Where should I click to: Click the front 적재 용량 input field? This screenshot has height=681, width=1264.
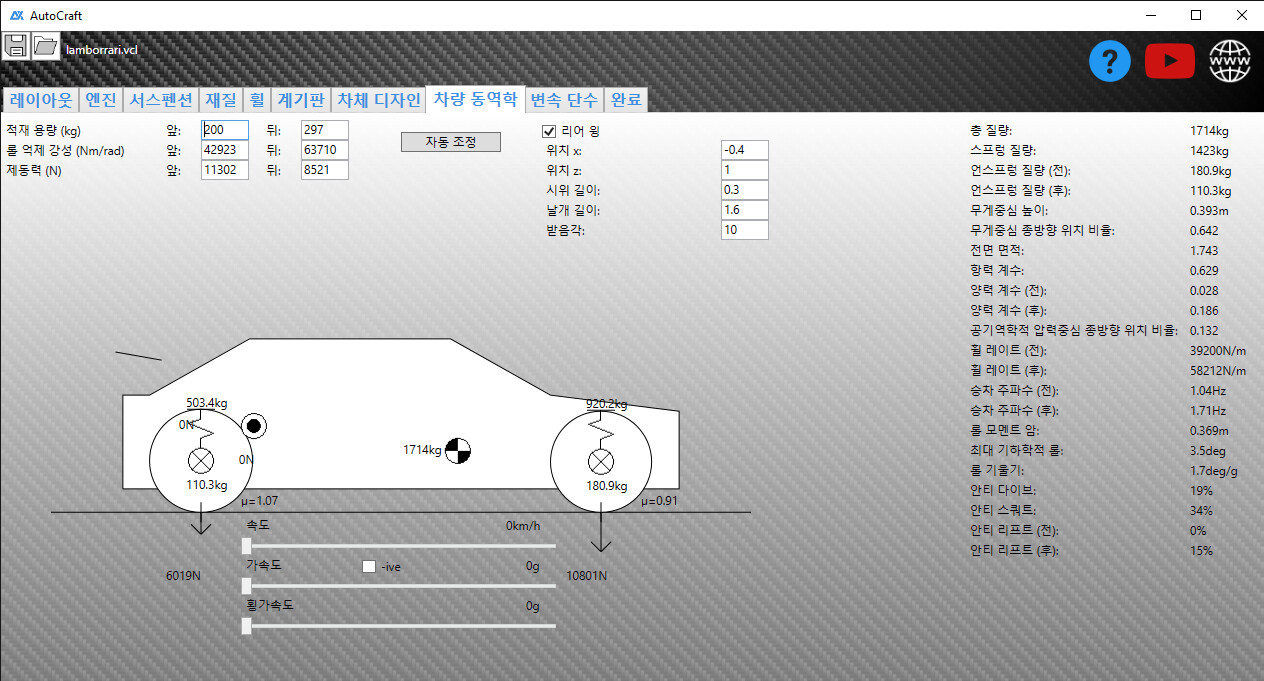tap(225, 130)
